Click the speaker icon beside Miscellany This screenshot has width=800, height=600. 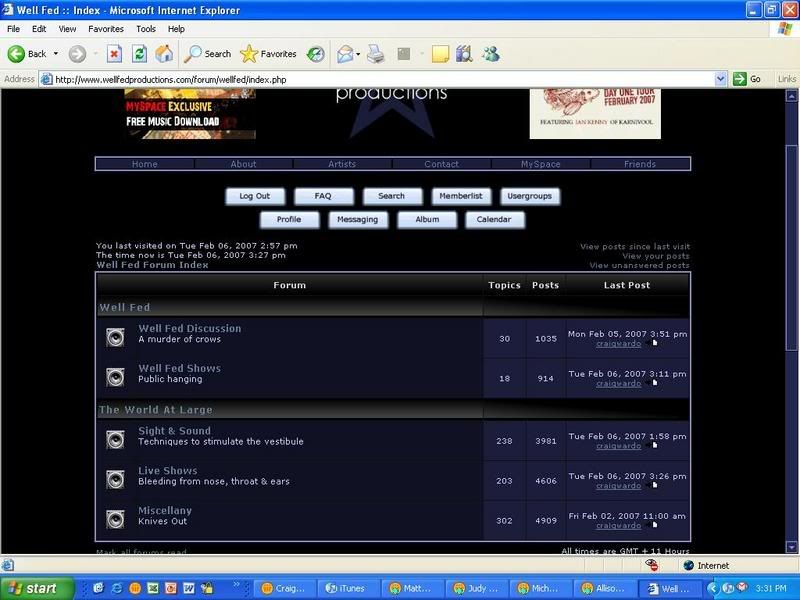(115, 519)
